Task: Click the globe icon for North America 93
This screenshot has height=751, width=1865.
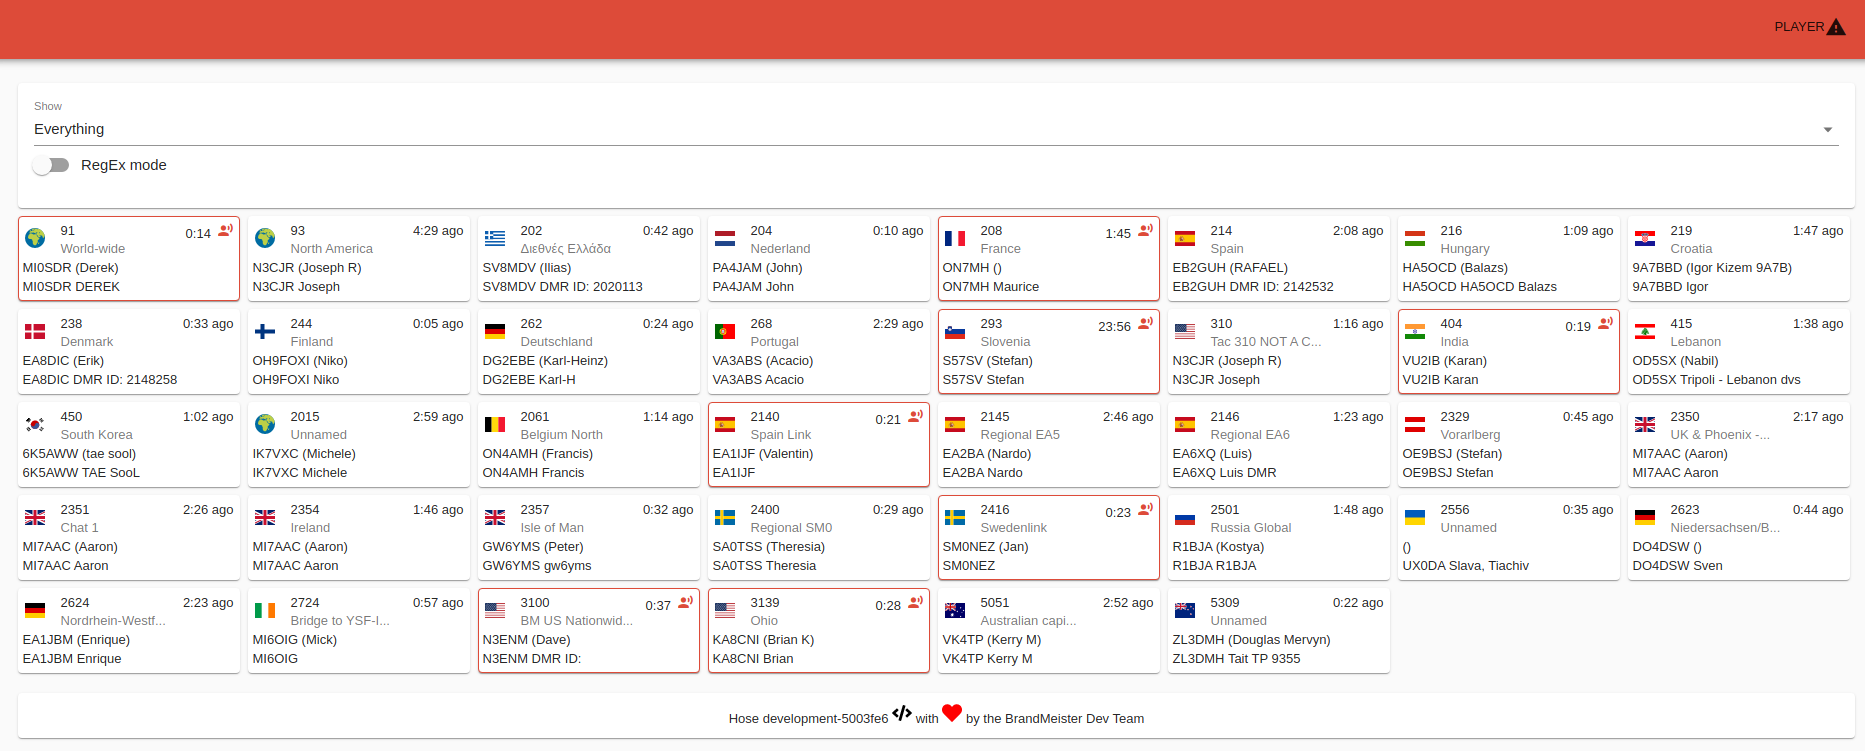Action: point(265,238)
